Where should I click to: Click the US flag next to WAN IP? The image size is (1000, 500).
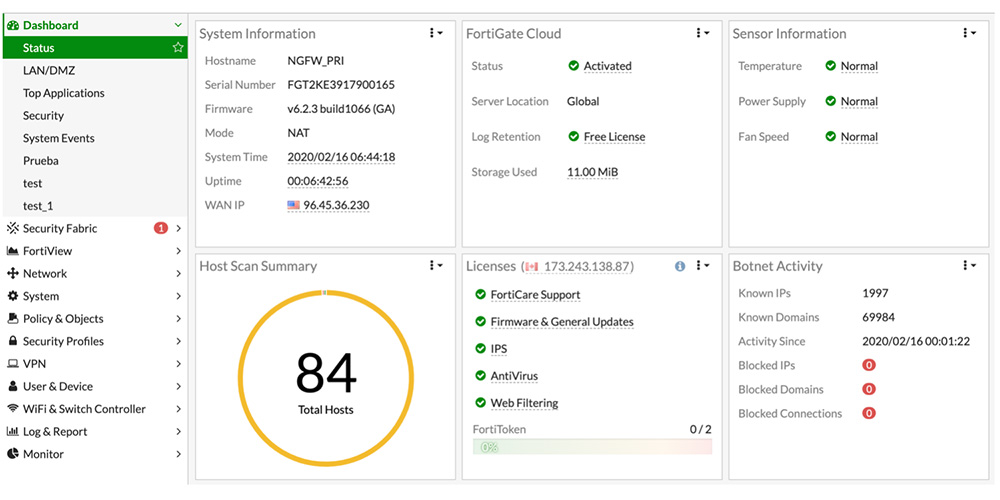pos(293,205)
